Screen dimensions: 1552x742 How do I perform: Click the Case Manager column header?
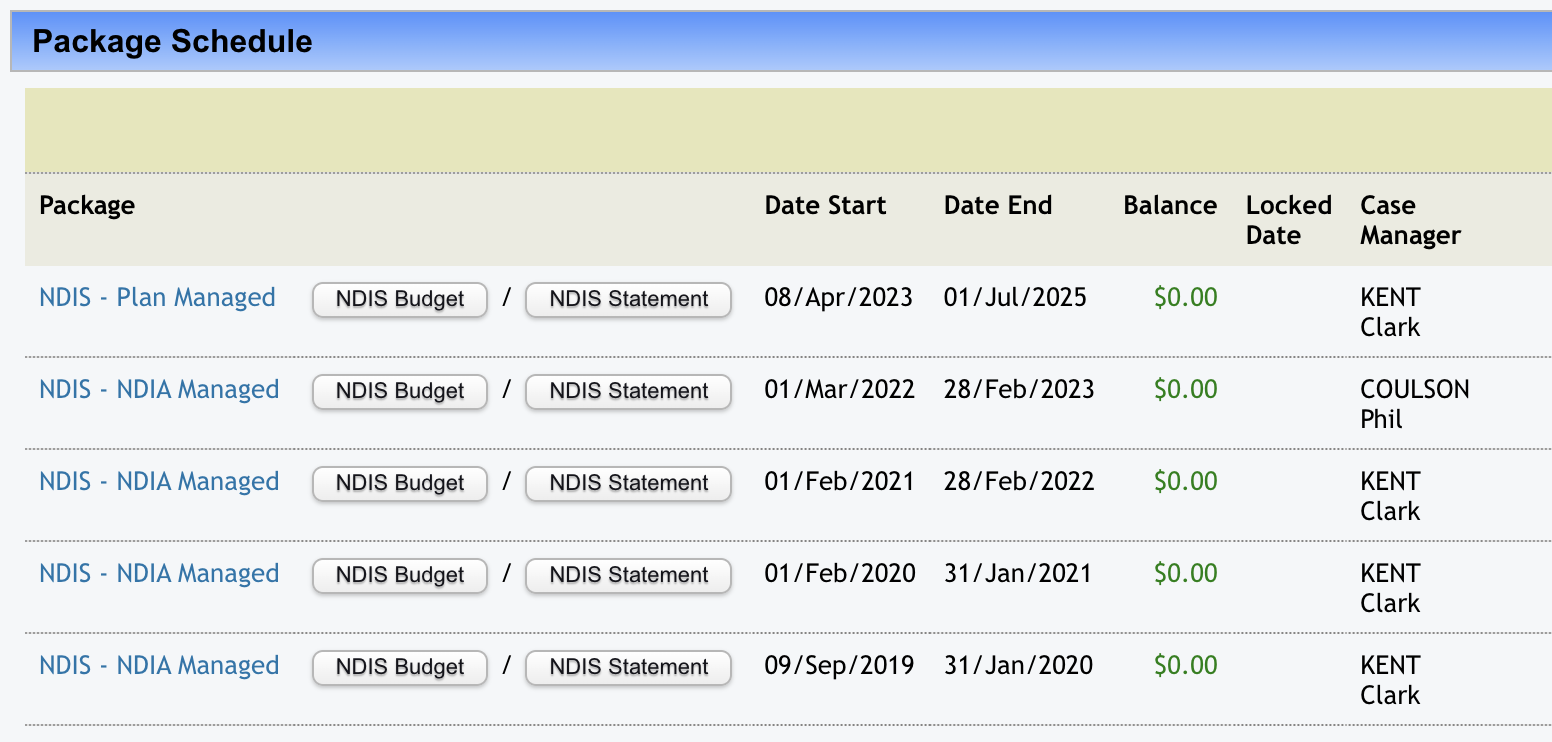(1410, 220)
